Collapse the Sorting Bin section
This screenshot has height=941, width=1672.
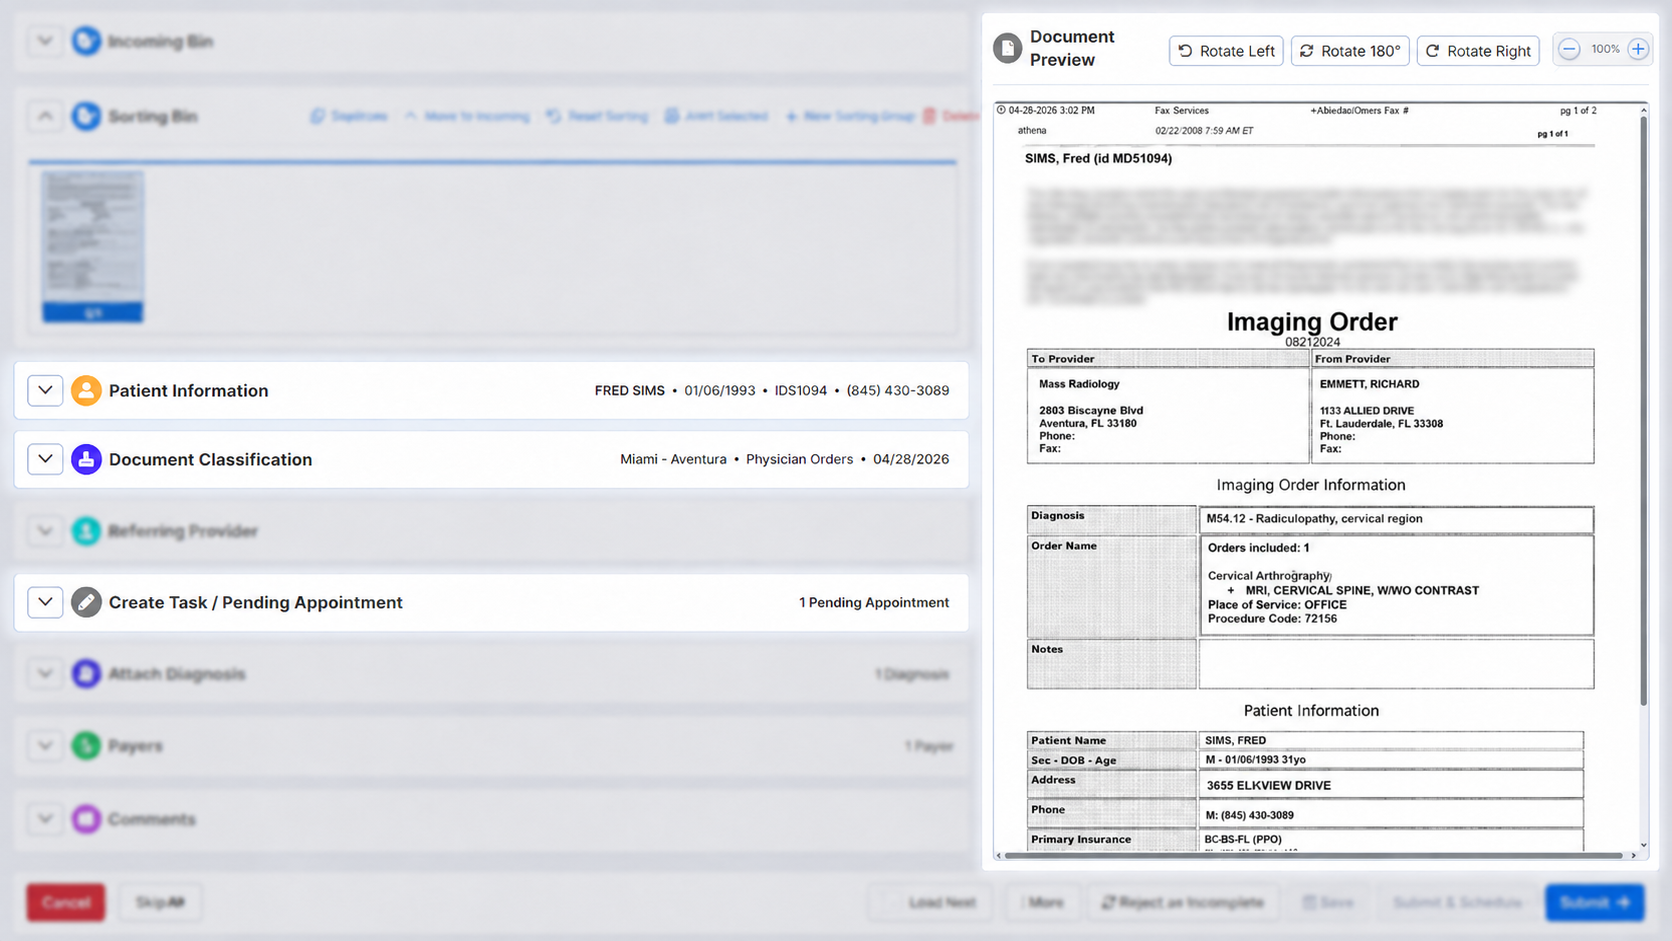pyautogui.click(x=45, y=116)
